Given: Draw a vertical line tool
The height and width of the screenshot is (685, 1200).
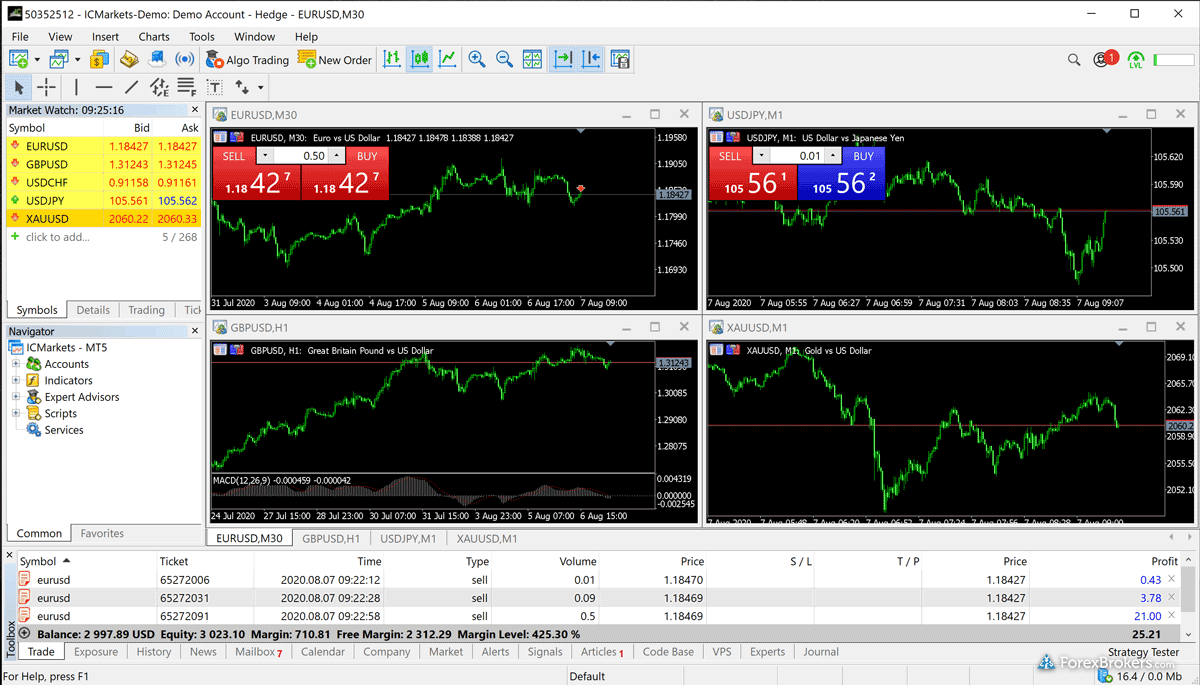Looking at the screenshot, I should (x=76, y=88).
